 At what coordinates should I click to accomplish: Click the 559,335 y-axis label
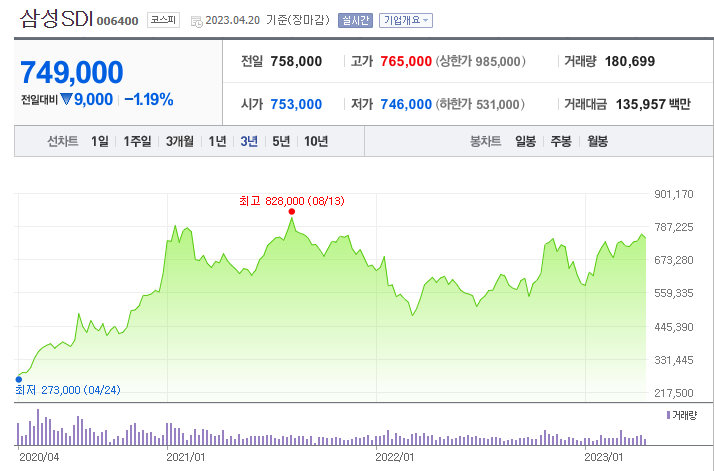coord(674,293)
